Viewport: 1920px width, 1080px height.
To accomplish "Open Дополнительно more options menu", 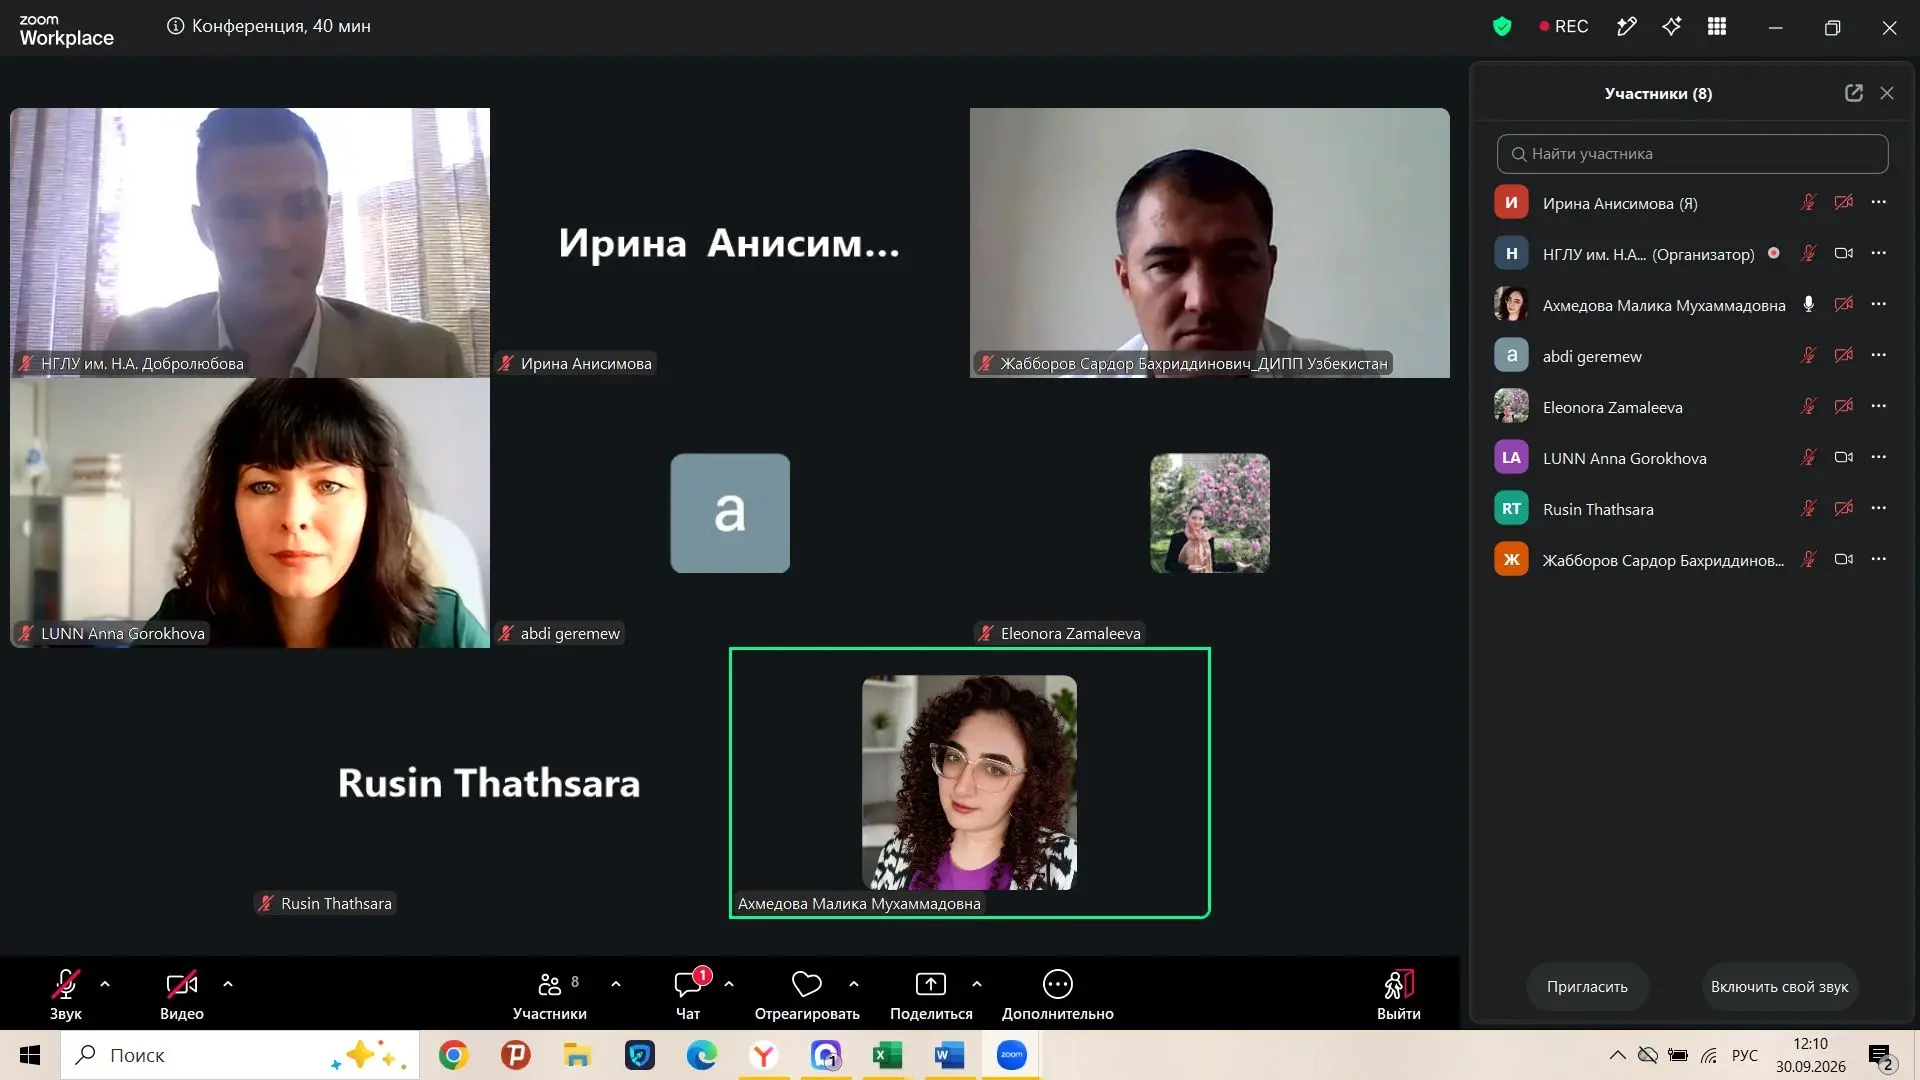I will coord(1057,994).
